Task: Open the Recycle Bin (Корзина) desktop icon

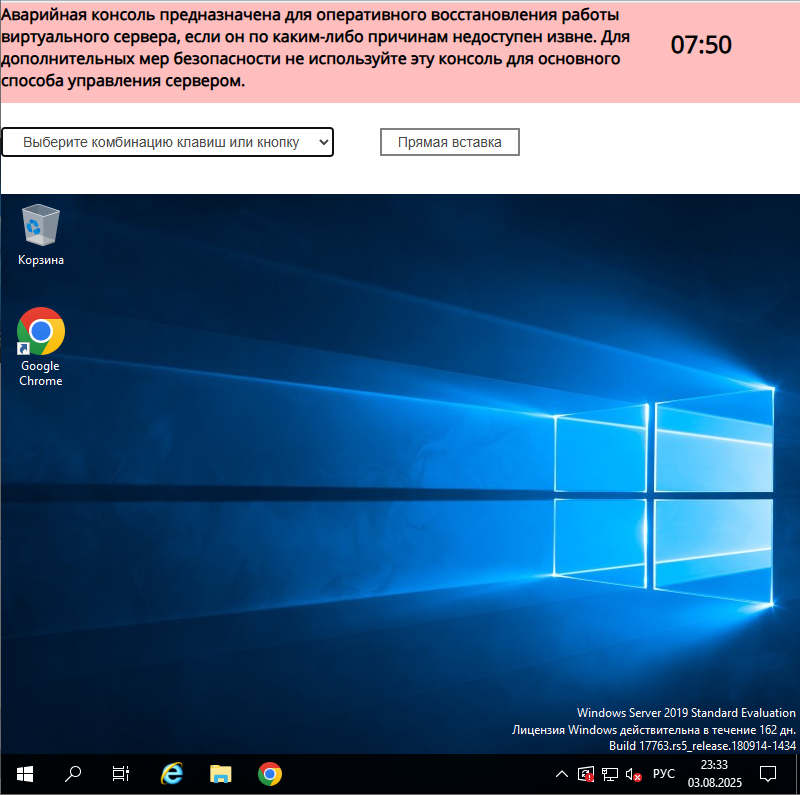Action: click(41, 235)
